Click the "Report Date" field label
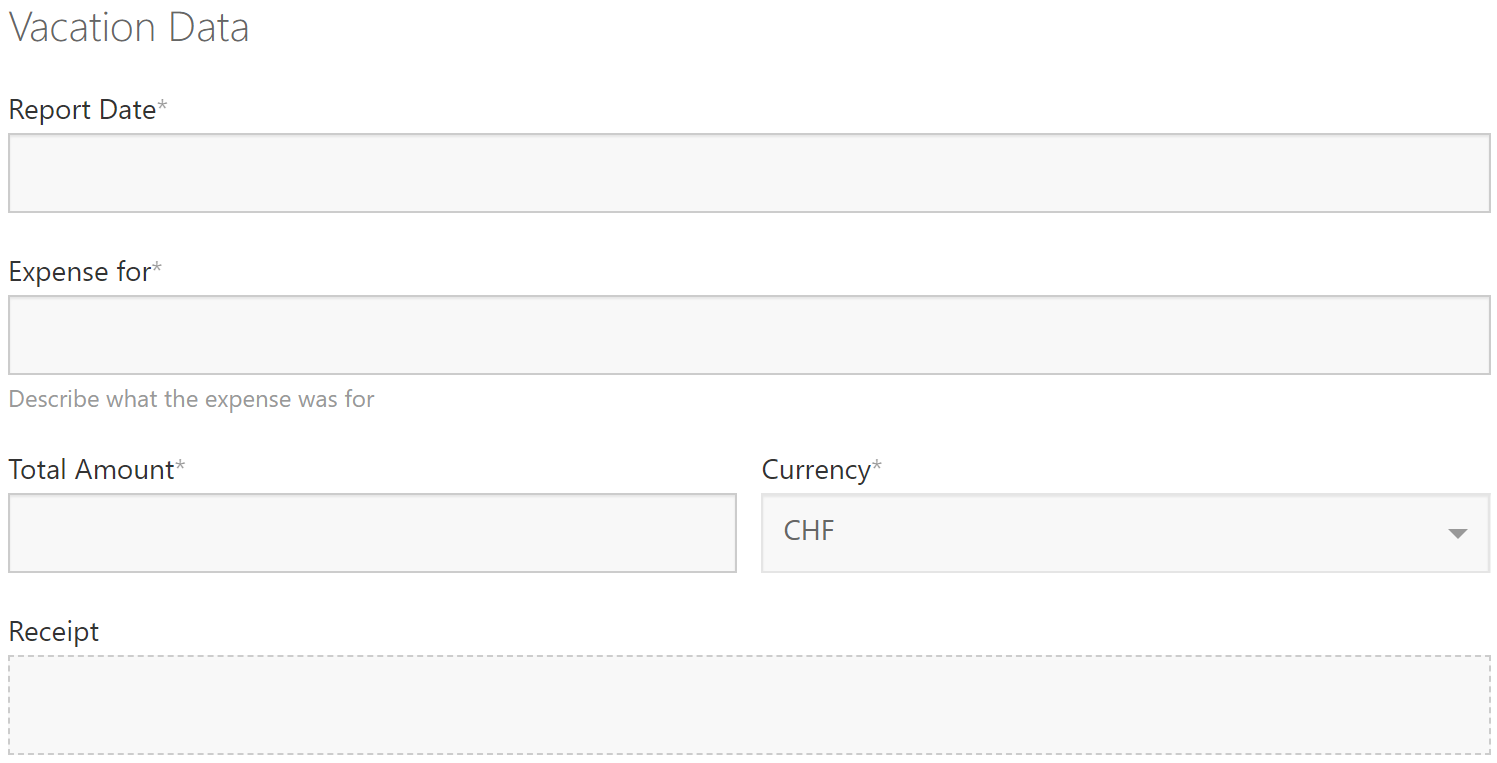1497x763 pixels. (x=82, y=110)
